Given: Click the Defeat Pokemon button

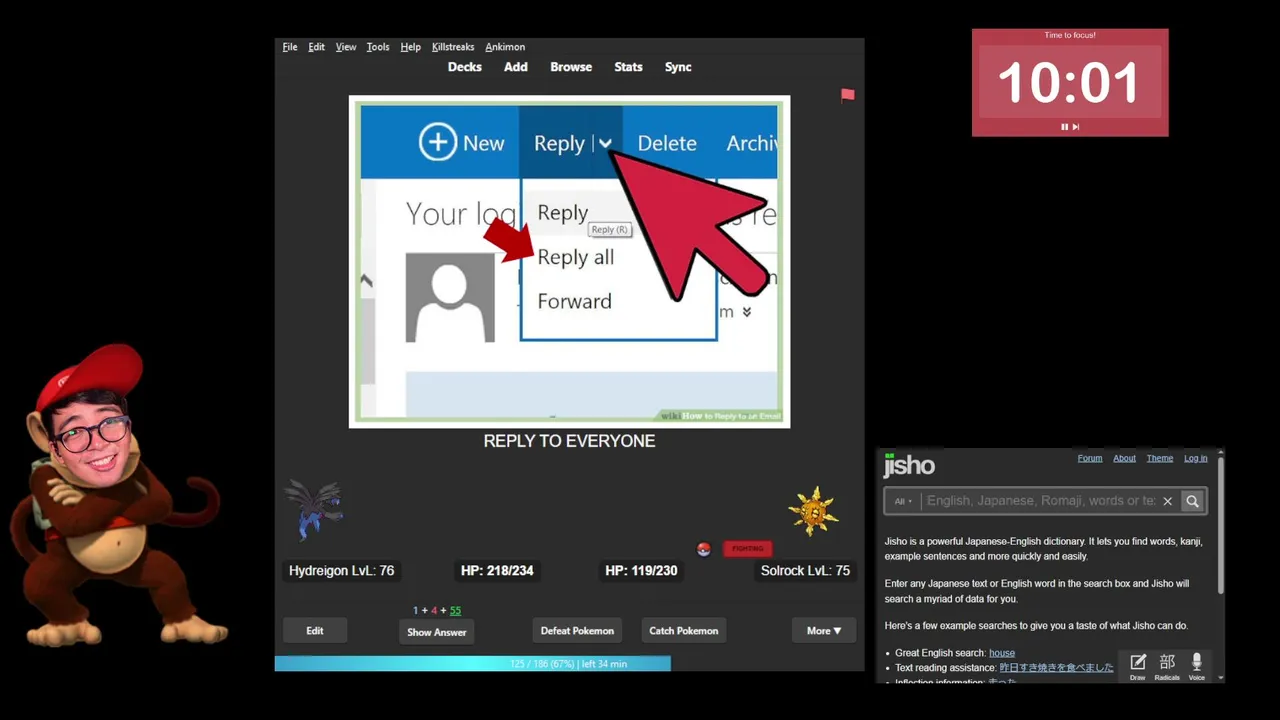Looking at the screenshot, I should 577,631.
